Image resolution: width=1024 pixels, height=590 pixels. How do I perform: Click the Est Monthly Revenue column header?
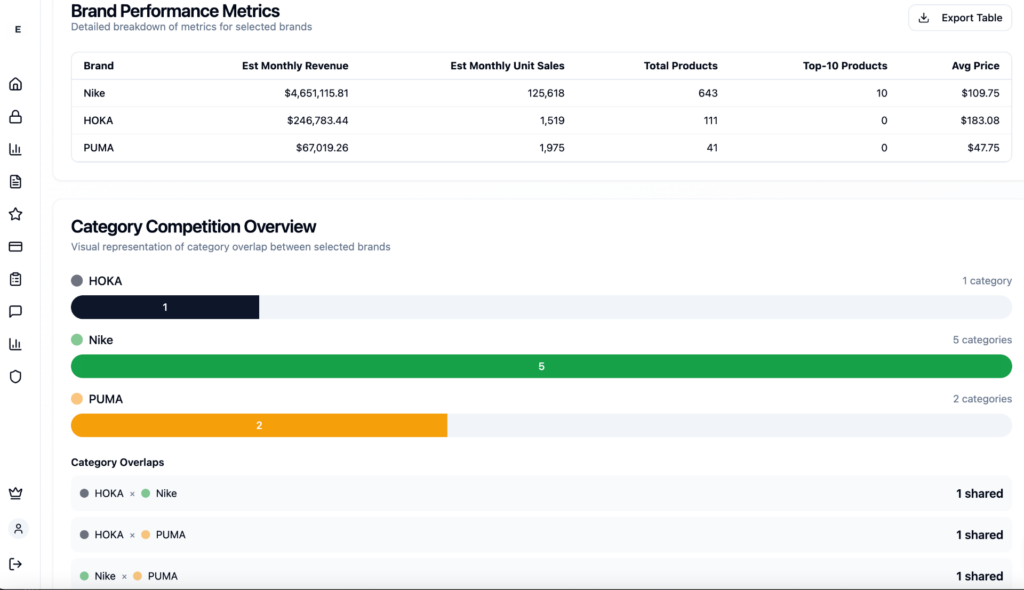tap(295, 66)
